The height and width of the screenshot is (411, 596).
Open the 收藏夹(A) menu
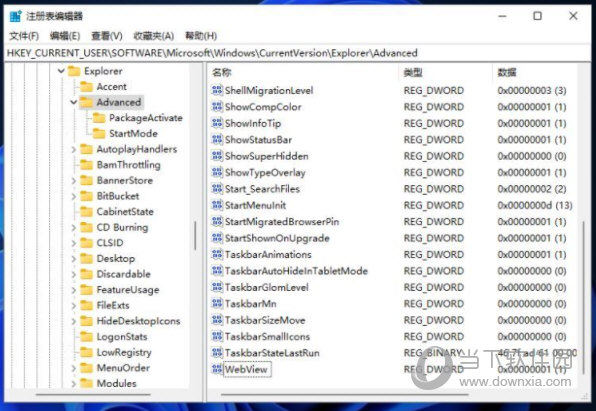pyautogui.click(x=154, y=36)
